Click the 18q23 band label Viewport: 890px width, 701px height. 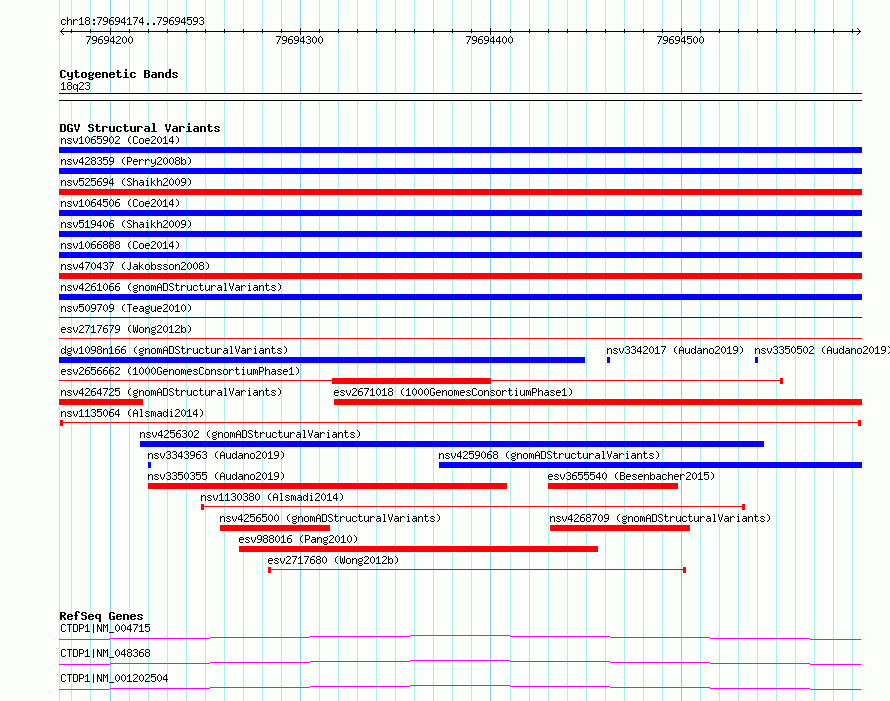coord(75,86)
